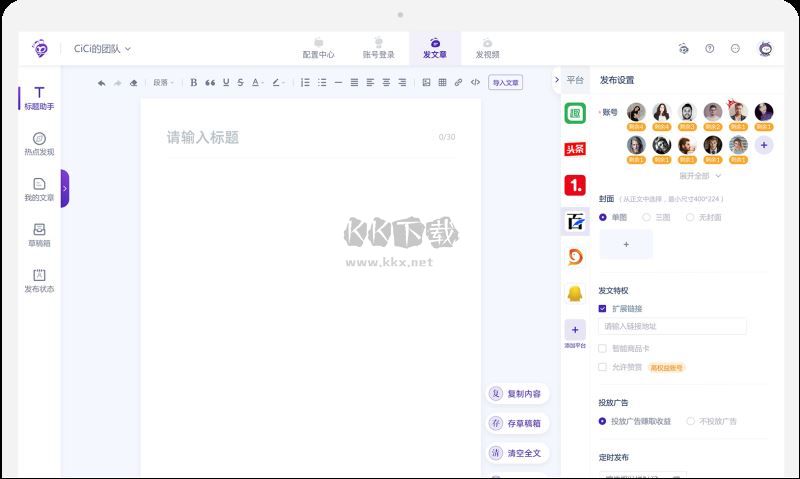Insert an ordered numbered list
The image size is (800, 479).
pyautogui.click(x=305, y=82)
